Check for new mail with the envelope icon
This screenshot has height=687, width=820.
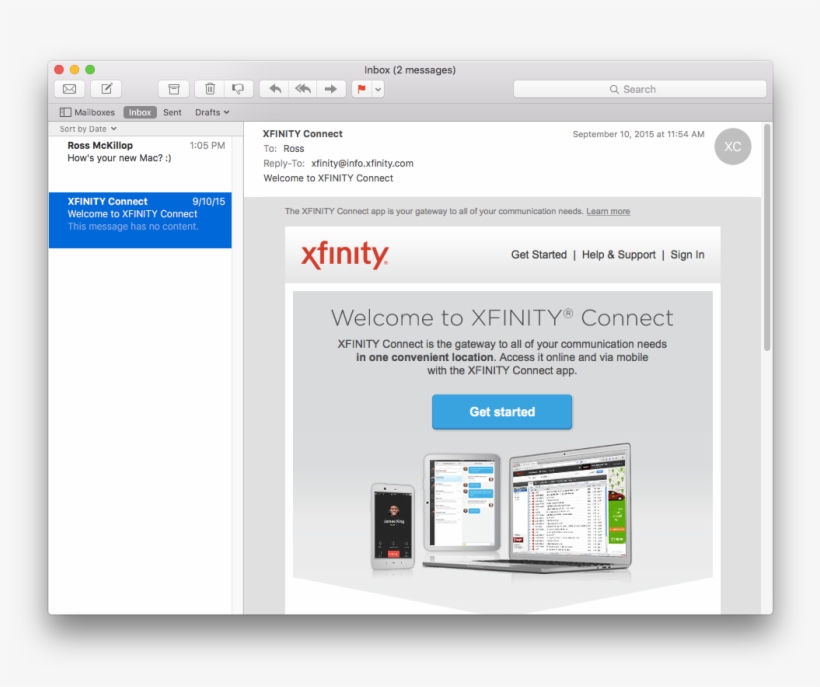[68, 89]
